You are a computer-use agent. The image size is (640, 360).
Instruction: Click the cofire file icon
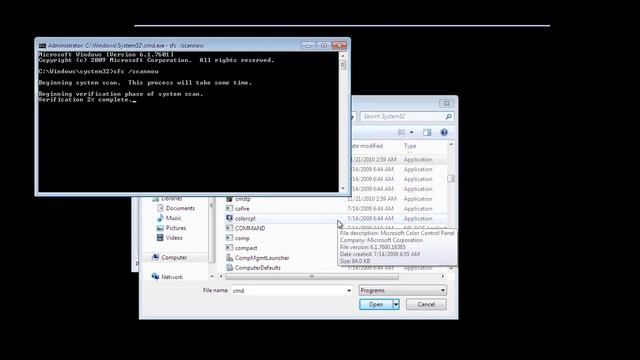[229, 209]
